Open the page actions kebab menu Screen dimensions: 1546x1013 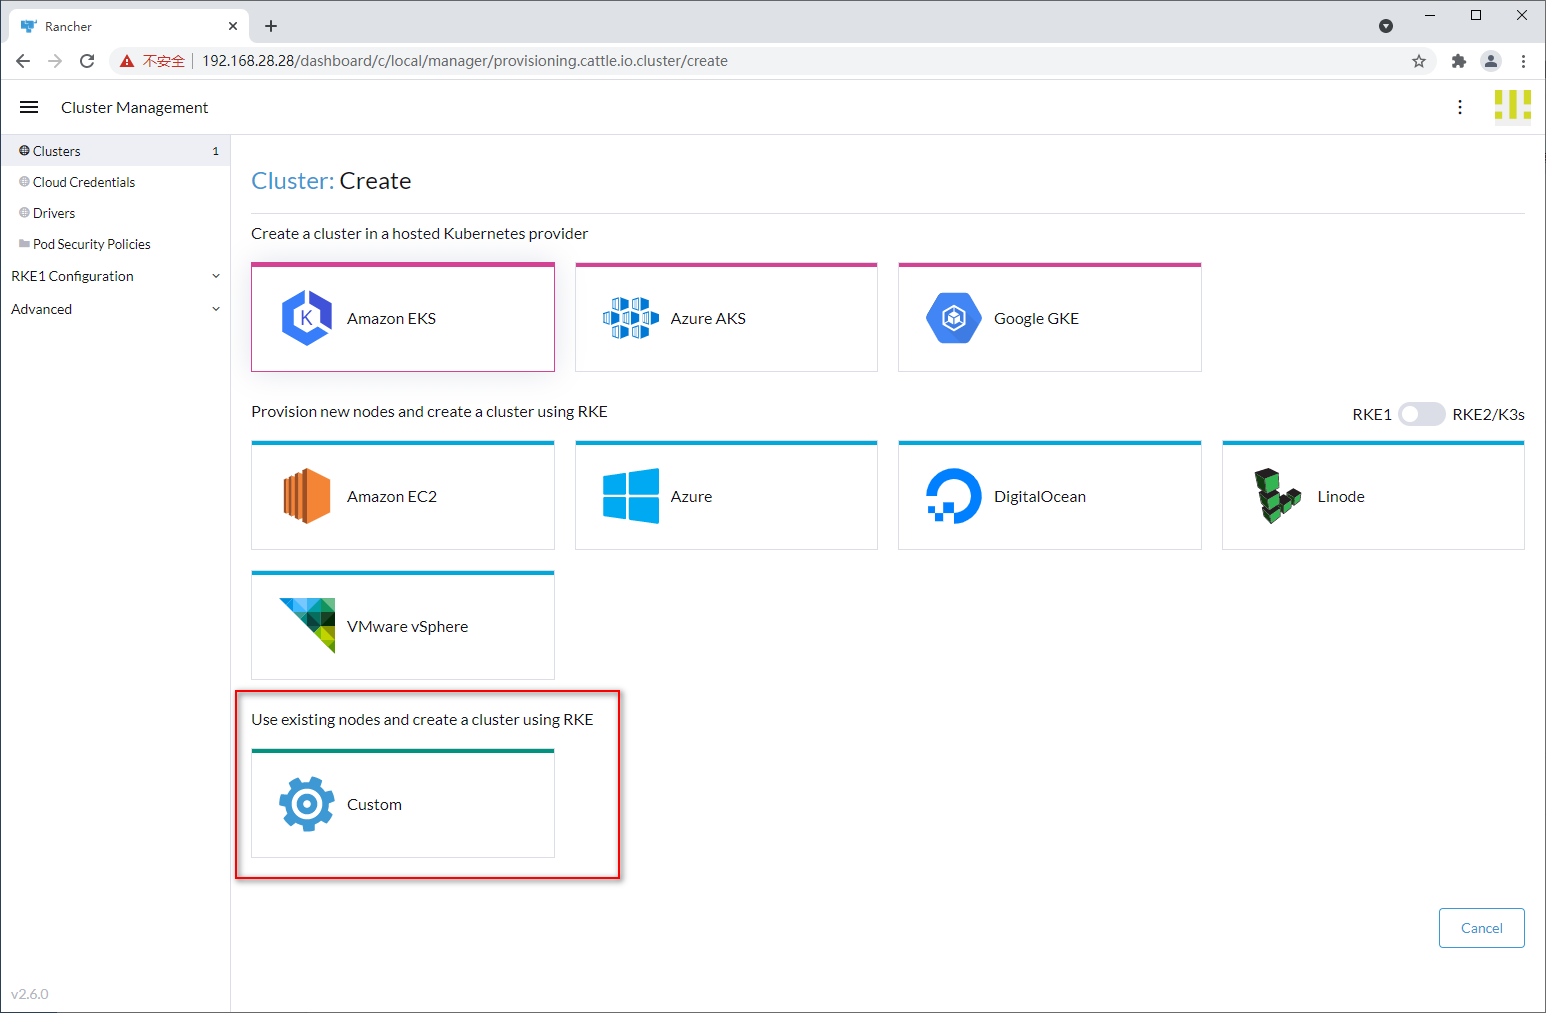(x=1460, y=107)
